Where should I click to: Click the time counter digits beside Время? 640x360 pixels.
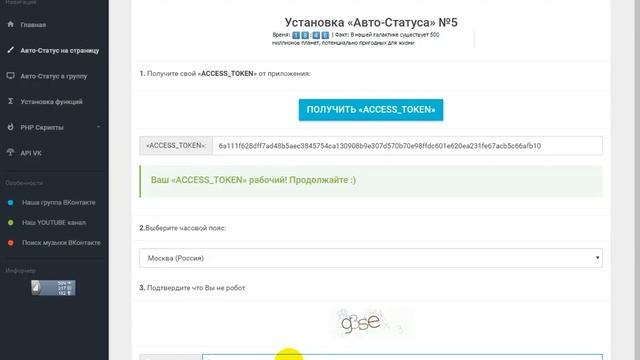point(310,35)
